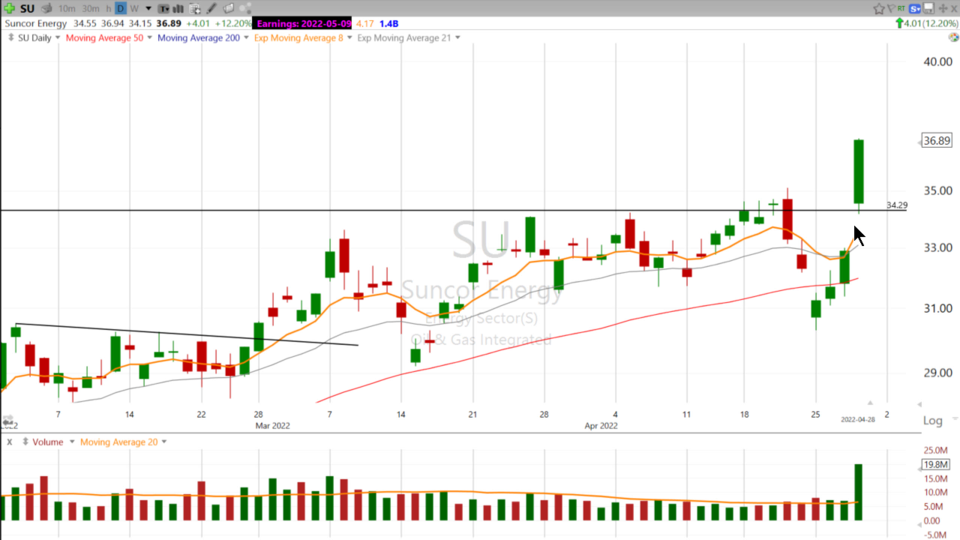
Task: Open the dropdown arrow next to Log
Action: point(954,419)
